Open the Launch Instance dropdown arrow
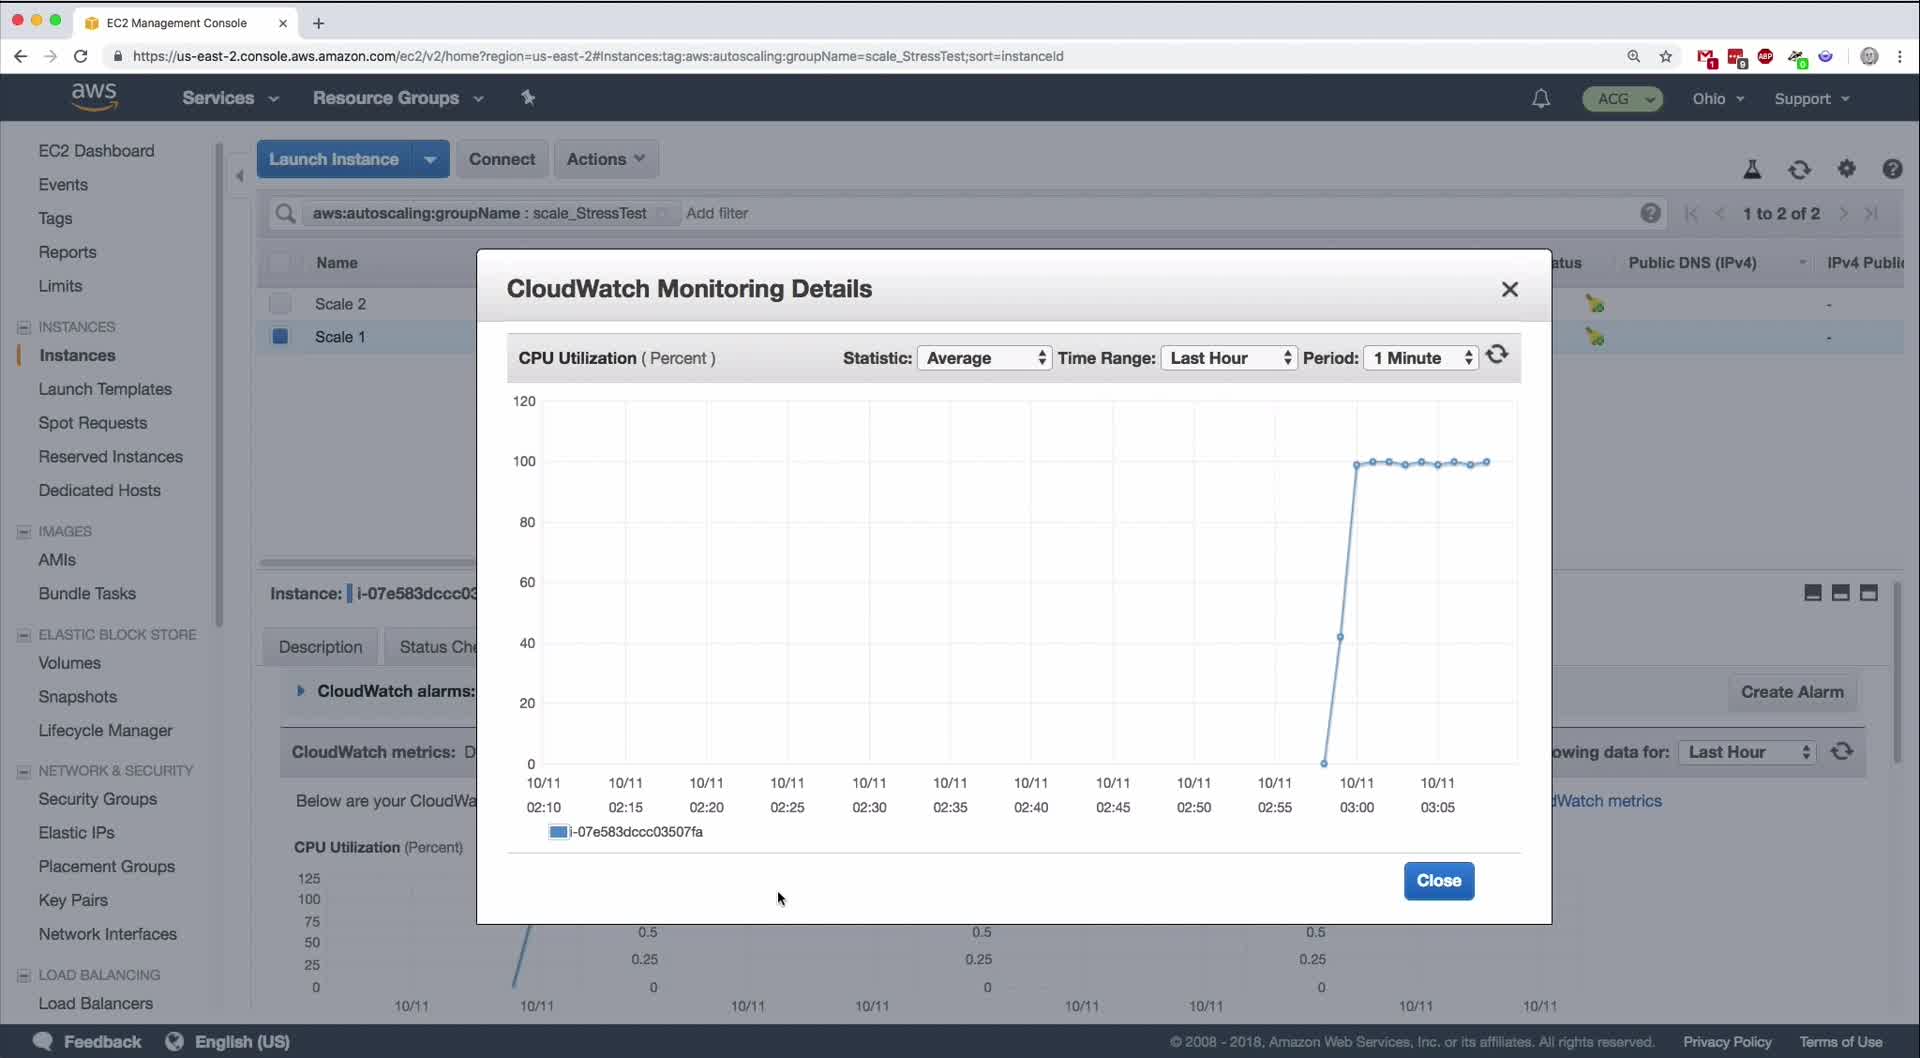The width and height of the screenshot is (1920, 1058). coord(430,159)
